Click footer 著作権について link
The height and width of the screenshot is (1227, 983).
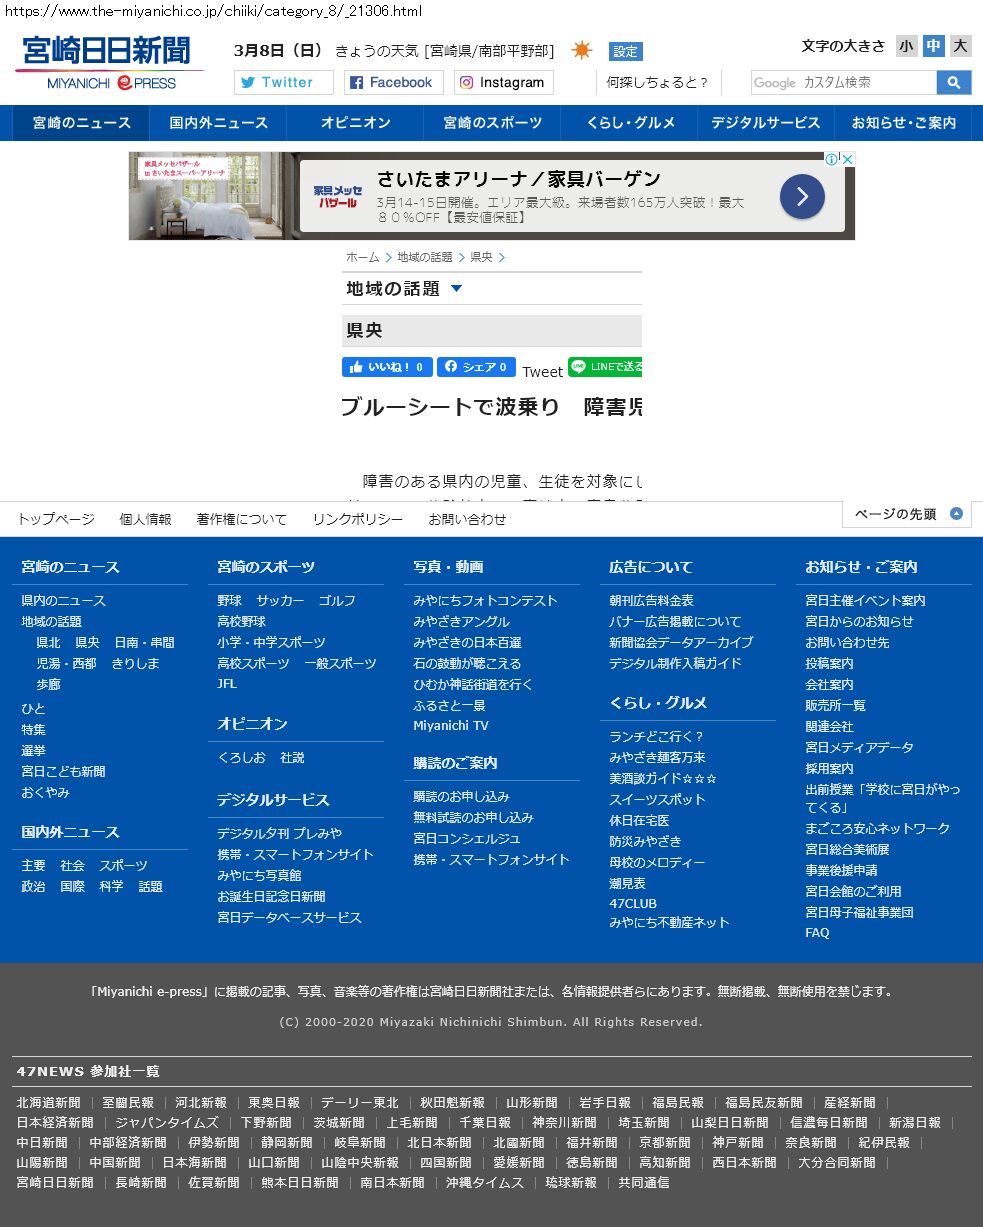(241, 519)
